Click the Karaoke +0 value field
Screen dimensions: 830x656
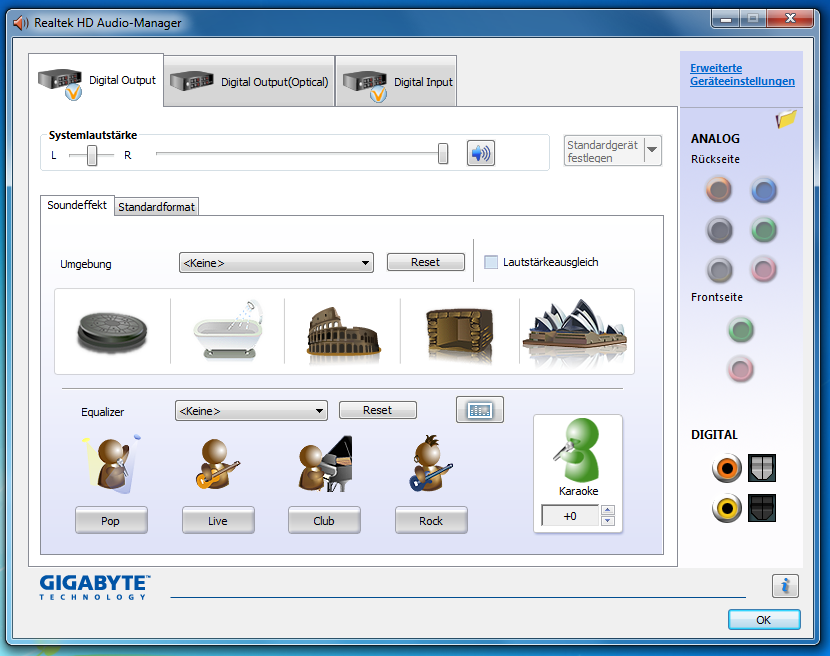(570, 516)
